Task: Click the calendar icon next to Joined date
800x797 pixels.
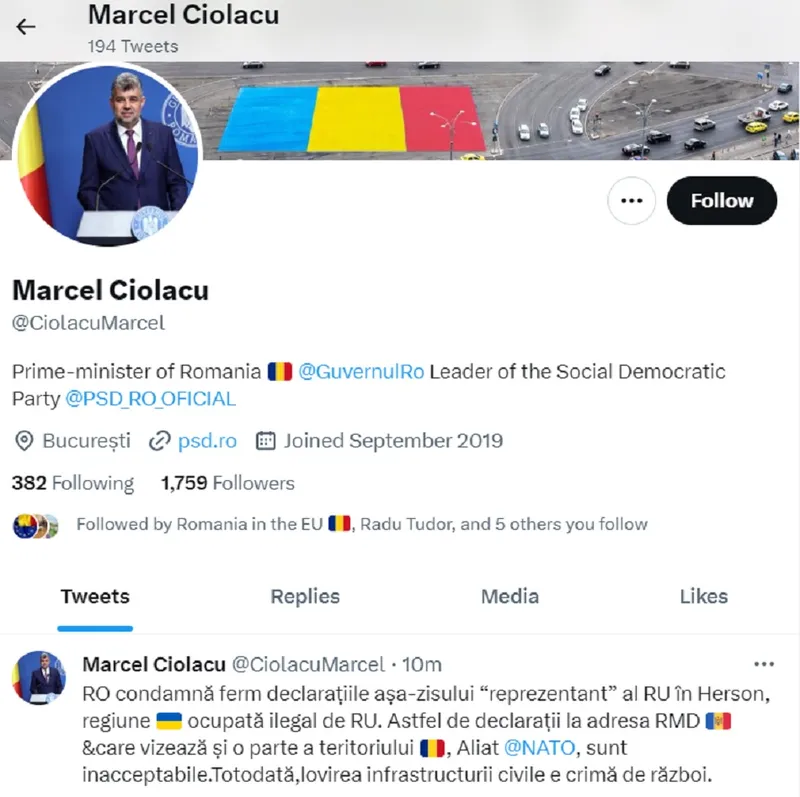Action: coord(265,440)
